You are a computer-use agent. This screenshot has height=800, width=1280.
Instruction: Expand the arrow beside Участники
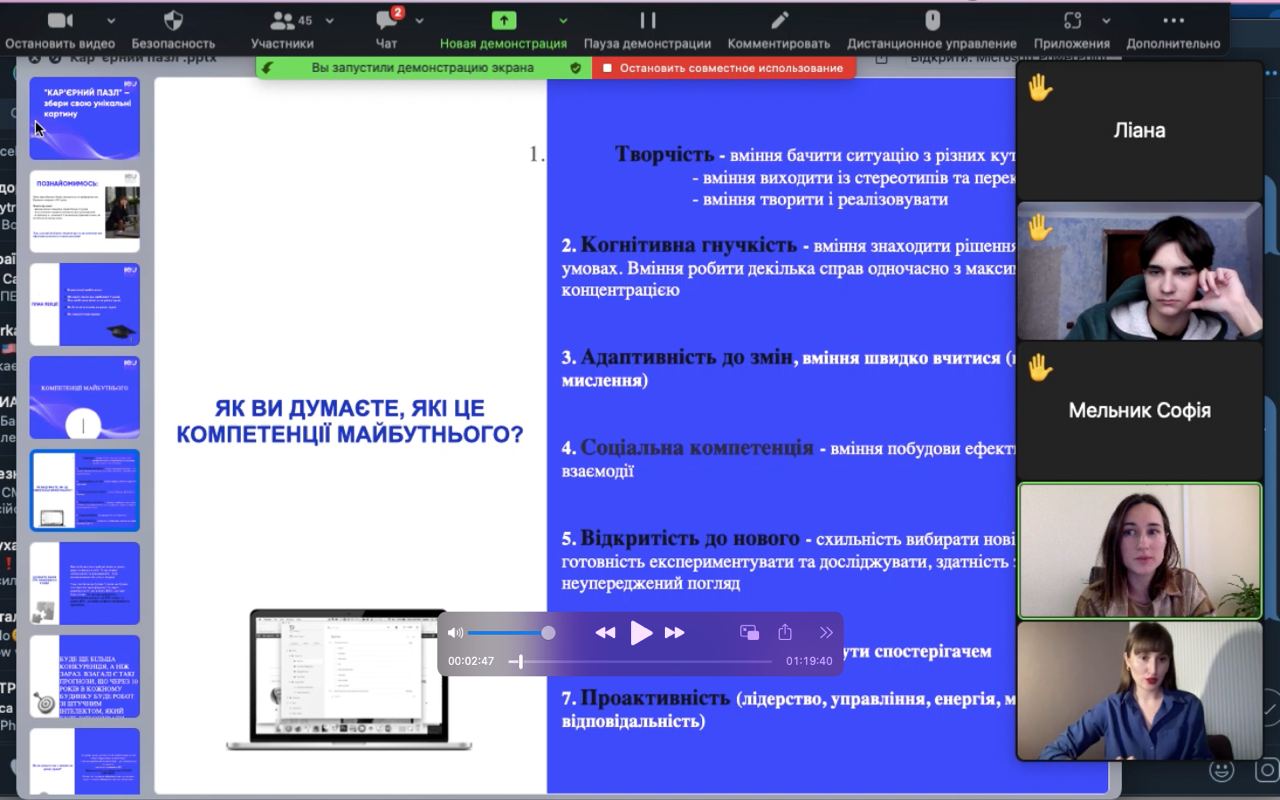pos(330,21)
